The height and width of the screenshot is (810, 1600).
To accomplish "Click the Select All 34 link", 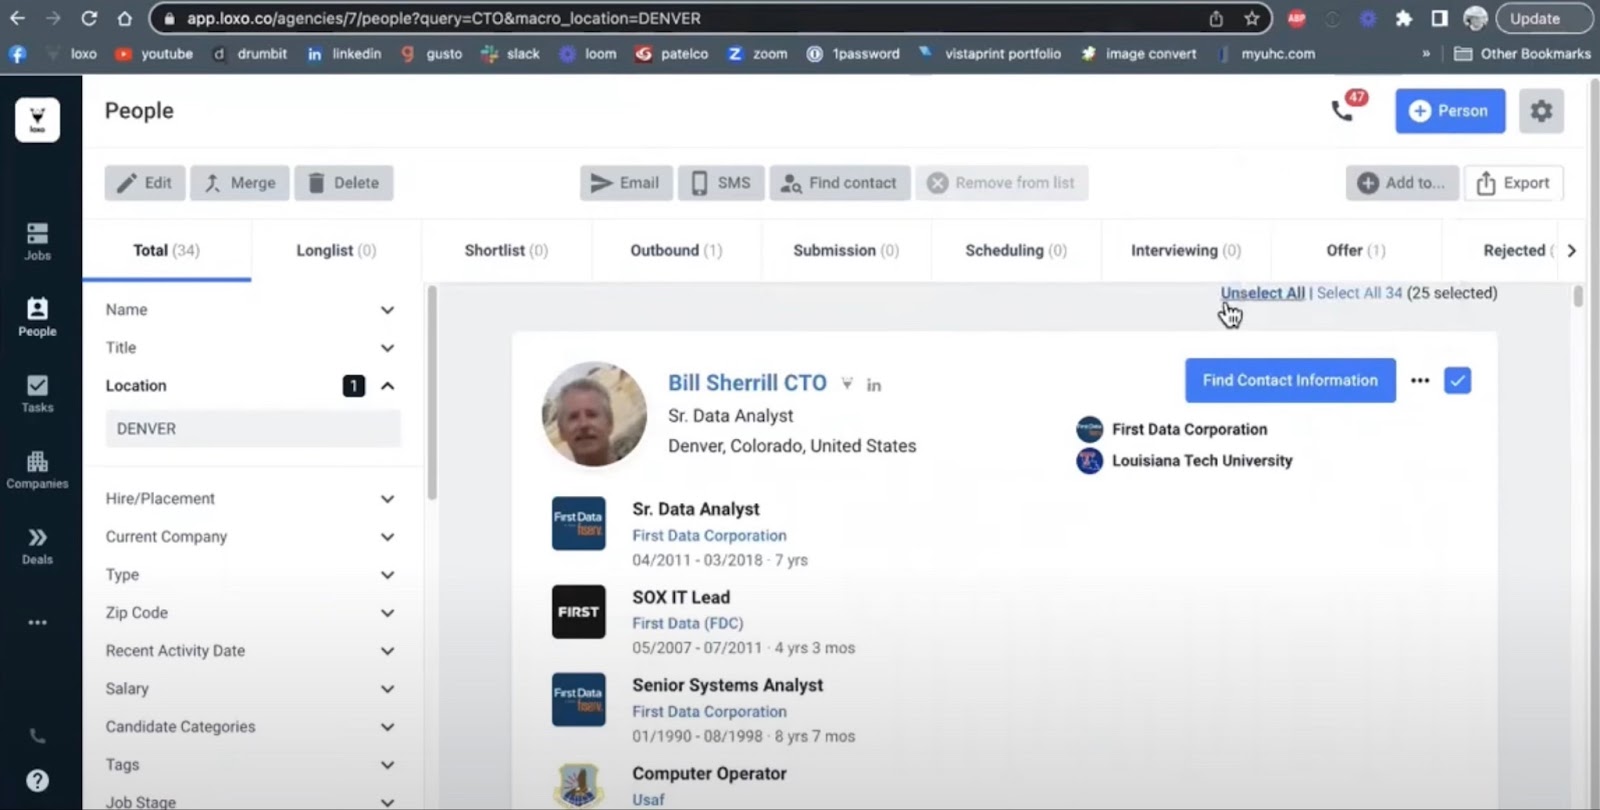I will click(x=1359, y=293).
